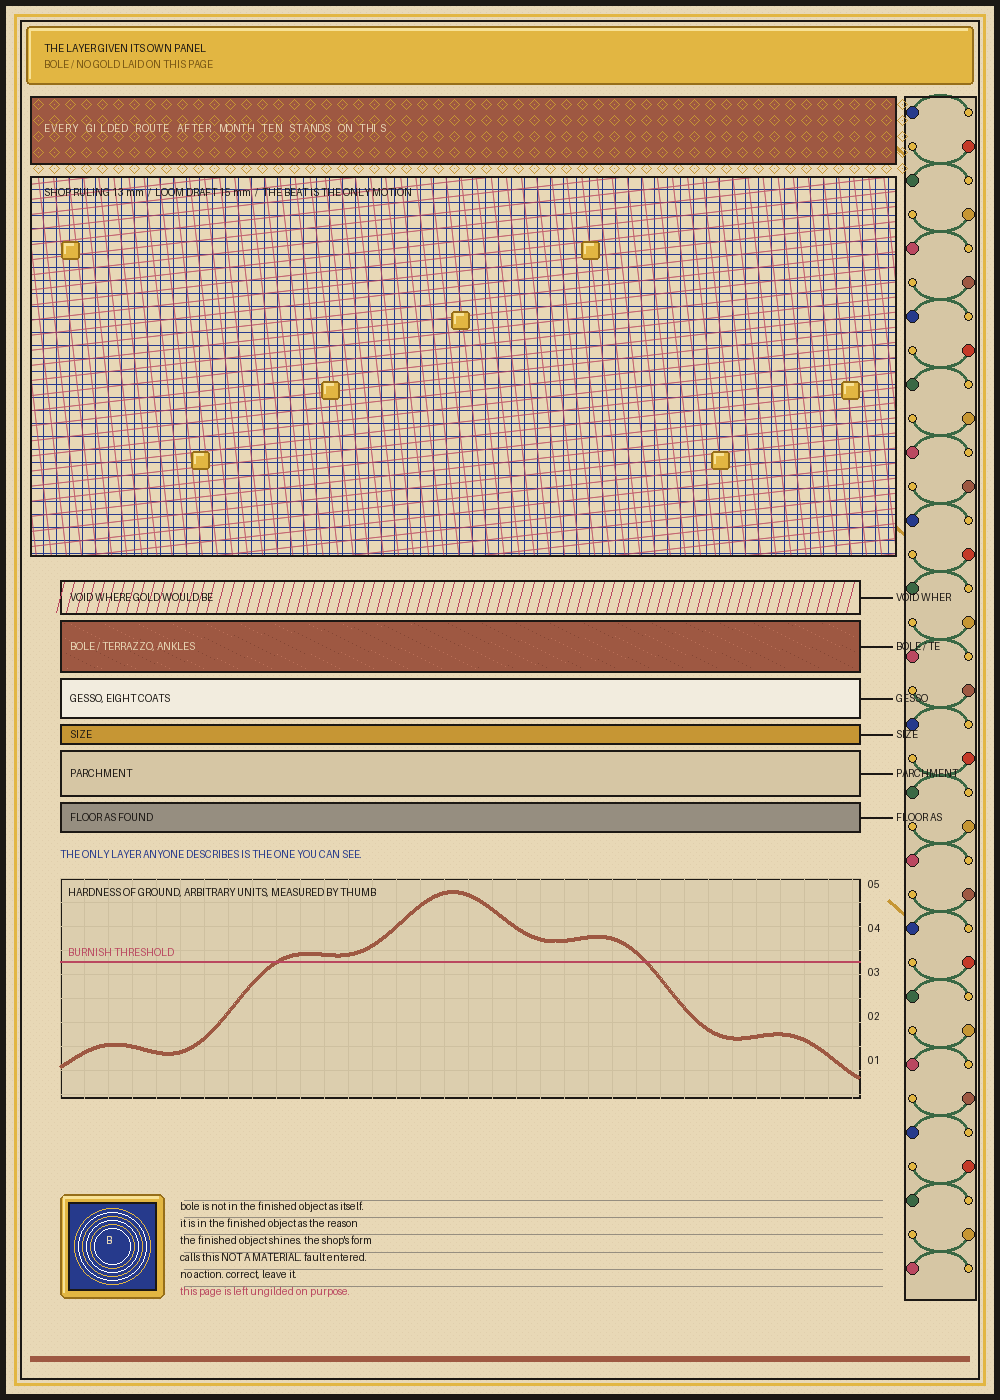Screen dimensions: 1000x1400
Task: Click the 'PARCHMENT' callout label beside the strip
Action: point(927,774)
